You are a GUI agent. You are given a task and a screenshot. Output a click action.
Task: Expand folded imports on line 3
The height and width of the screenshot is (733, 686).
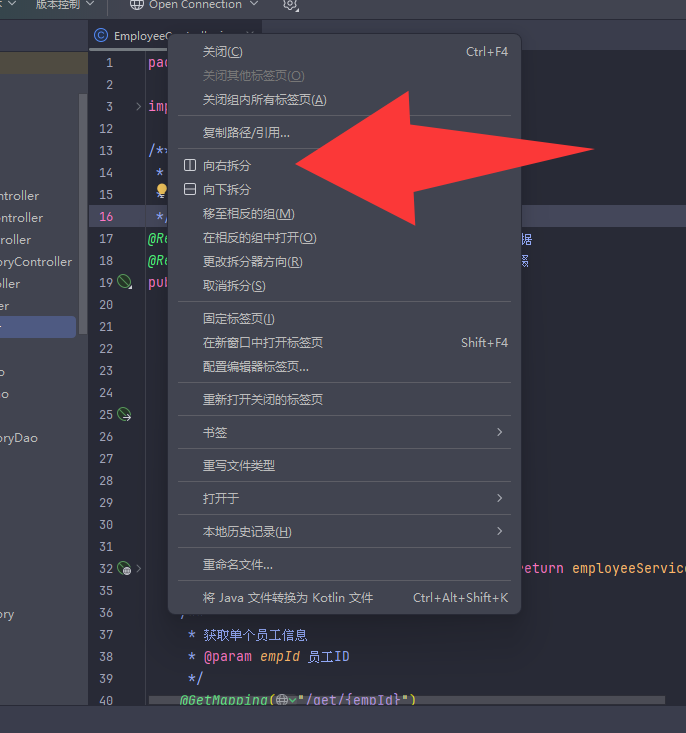(x=138, y=107)
